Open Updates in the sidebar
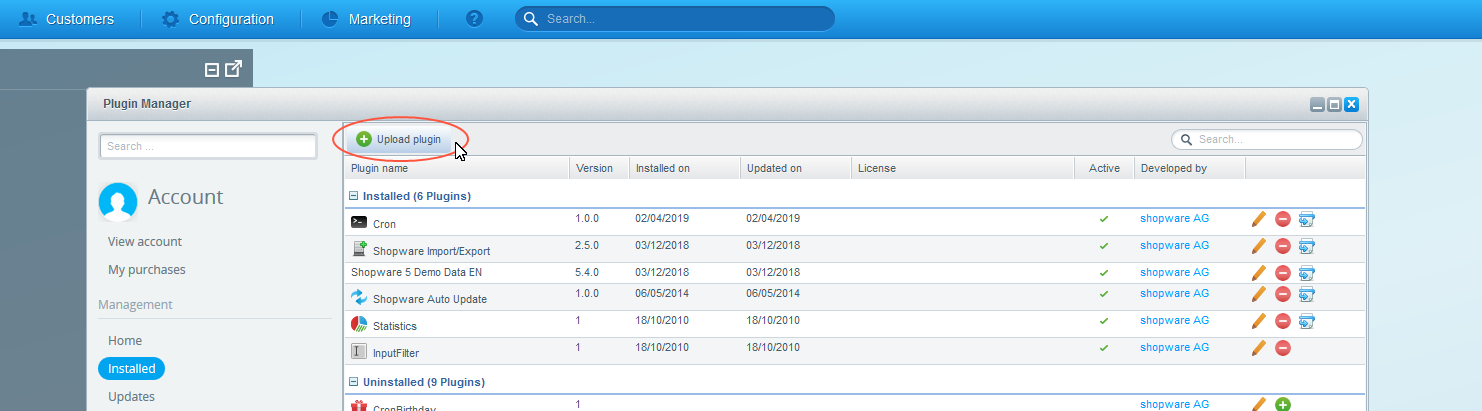 (131, 396)
